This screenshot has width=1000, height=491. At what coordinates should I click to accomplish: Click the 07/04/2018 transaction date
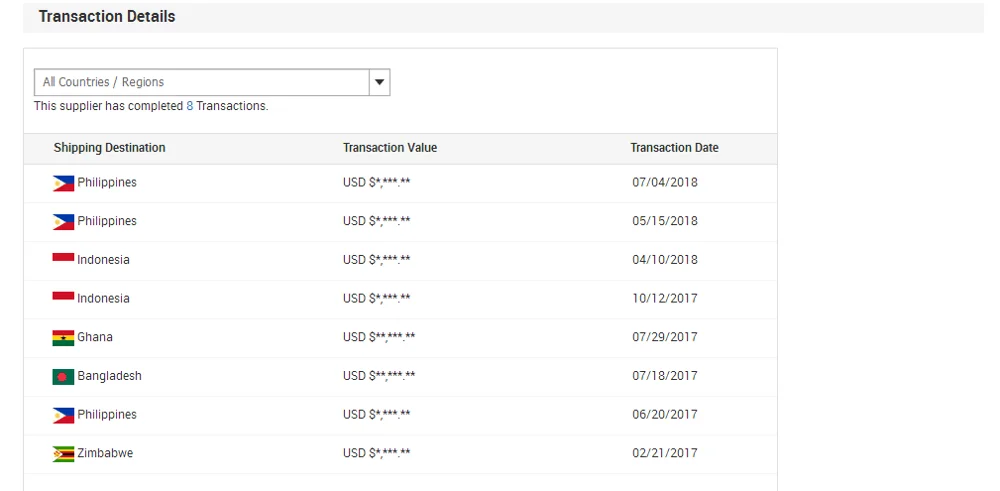pyautogui.click(x=665, y=183)
